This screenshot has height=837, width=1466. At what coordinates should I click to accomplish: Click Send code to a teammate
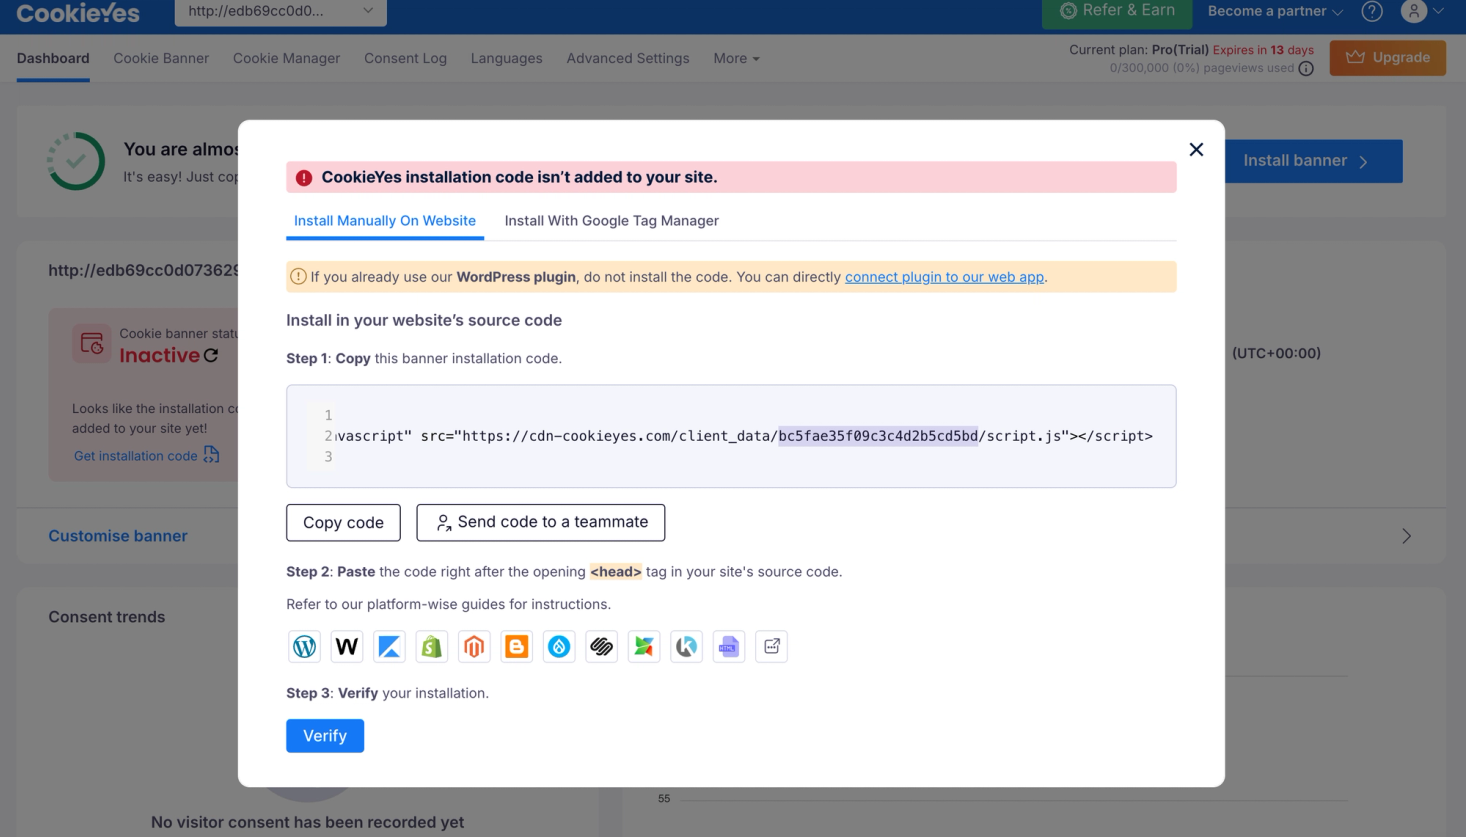(x=541, y=522)
